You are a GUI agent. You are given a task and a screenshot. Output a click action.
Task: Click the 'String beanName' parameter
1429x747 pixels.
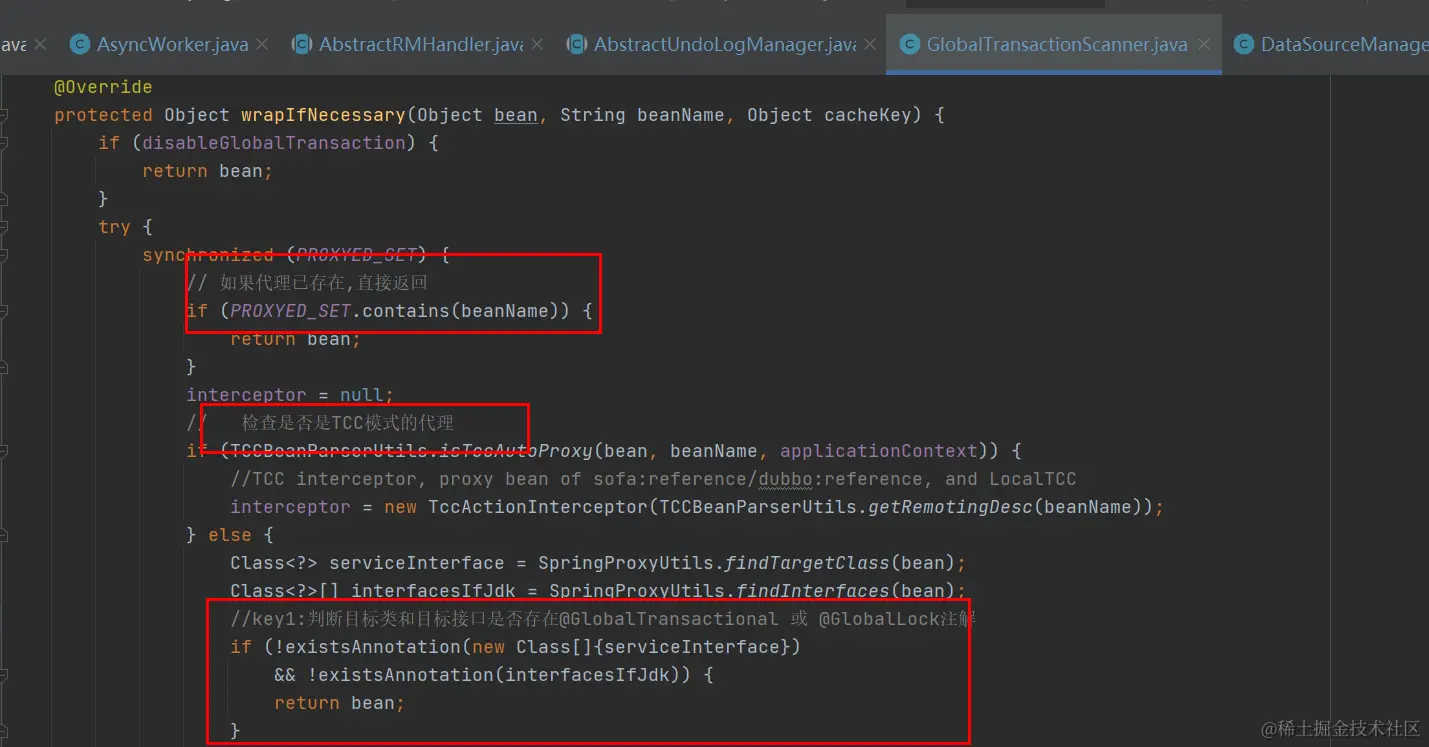(x=642, y=115)
